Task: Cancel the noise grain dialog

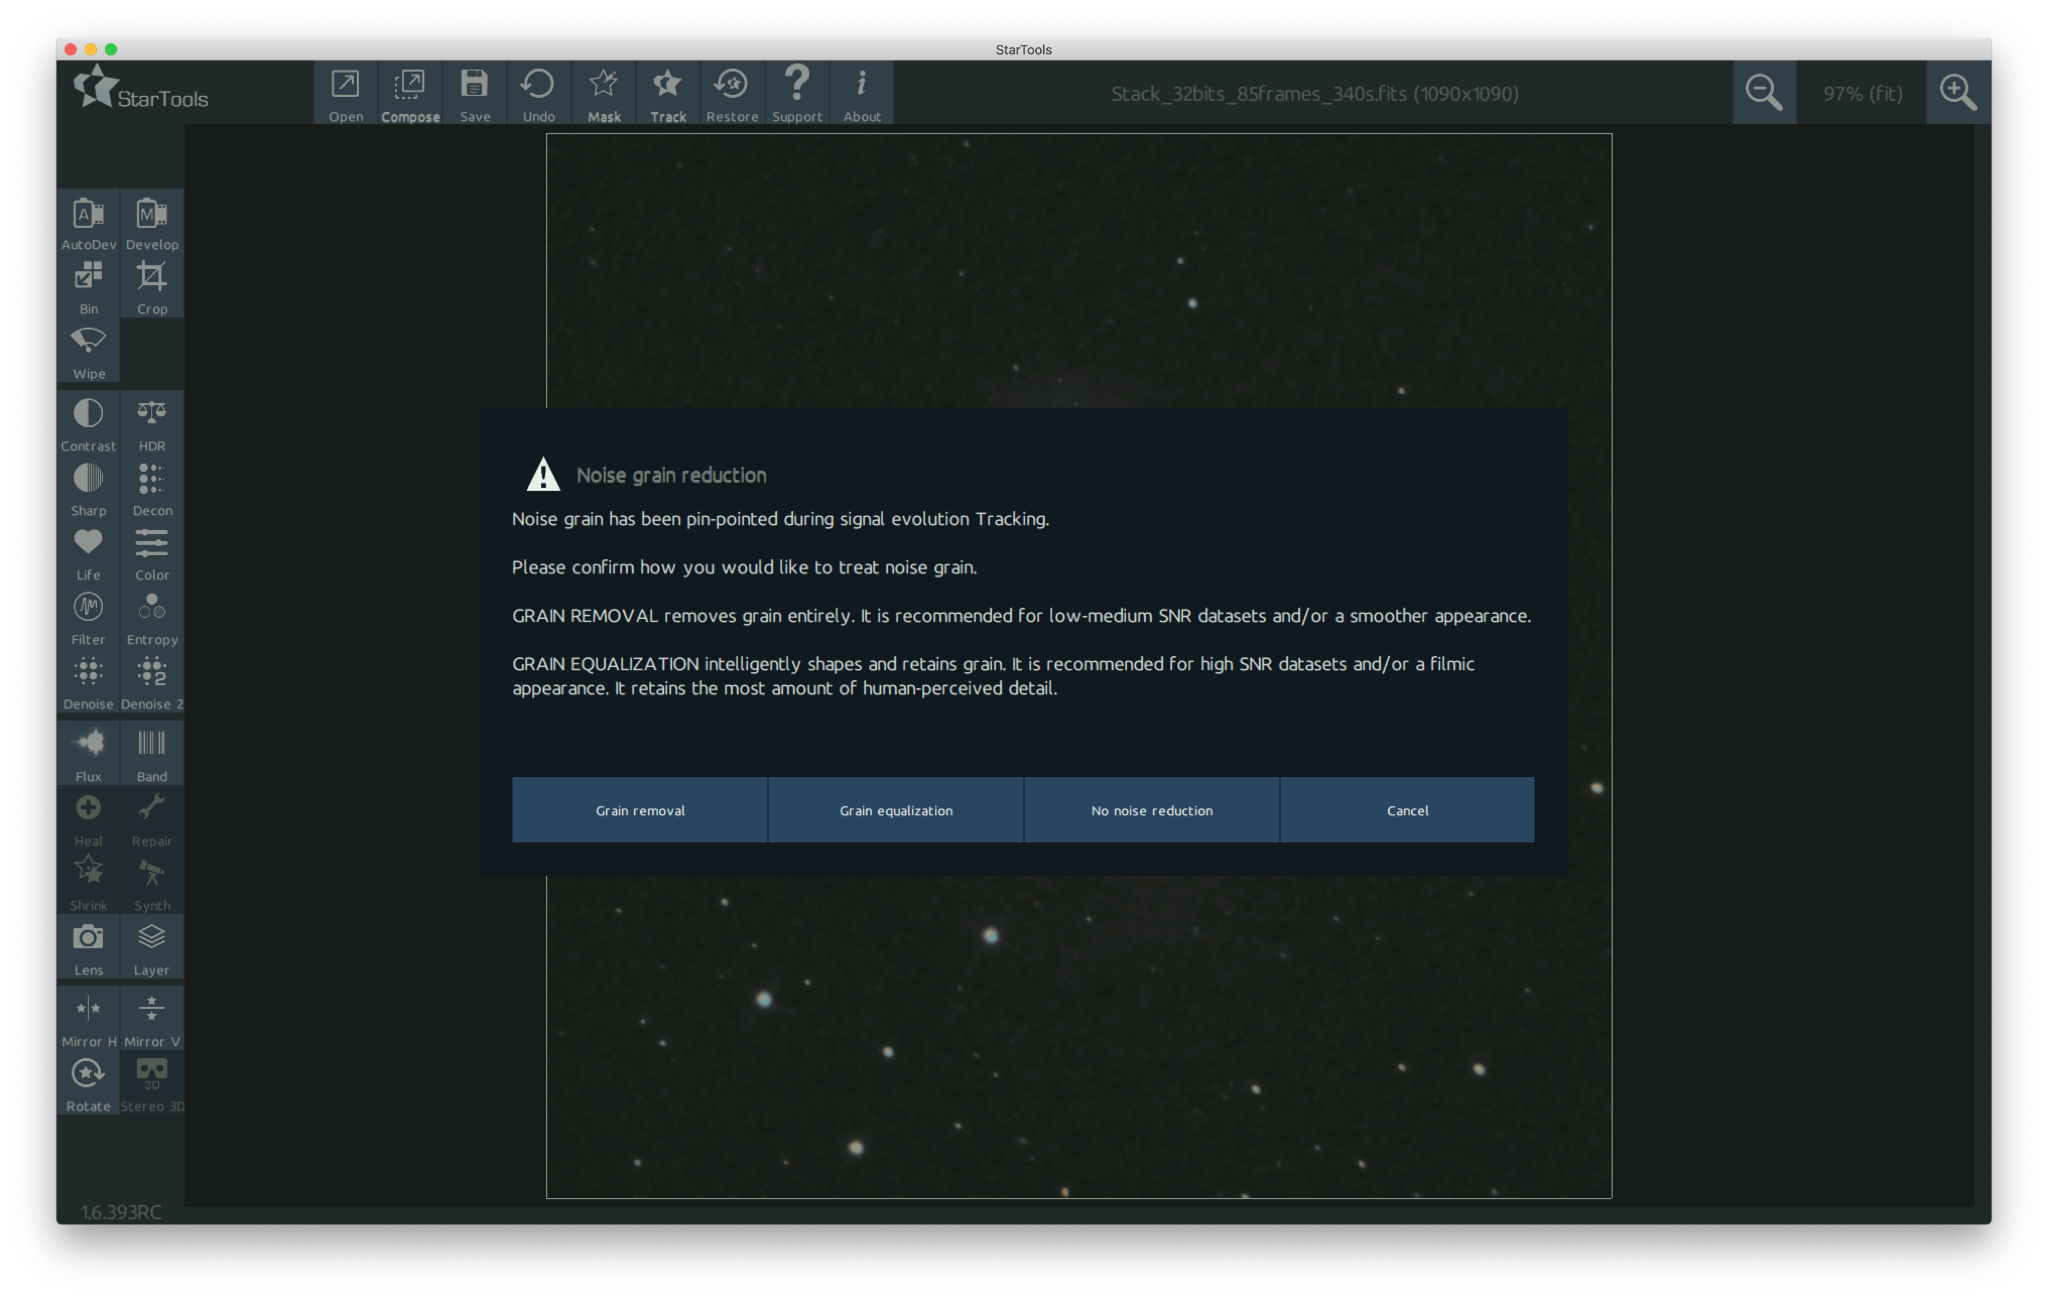Action: [1407, 809]
